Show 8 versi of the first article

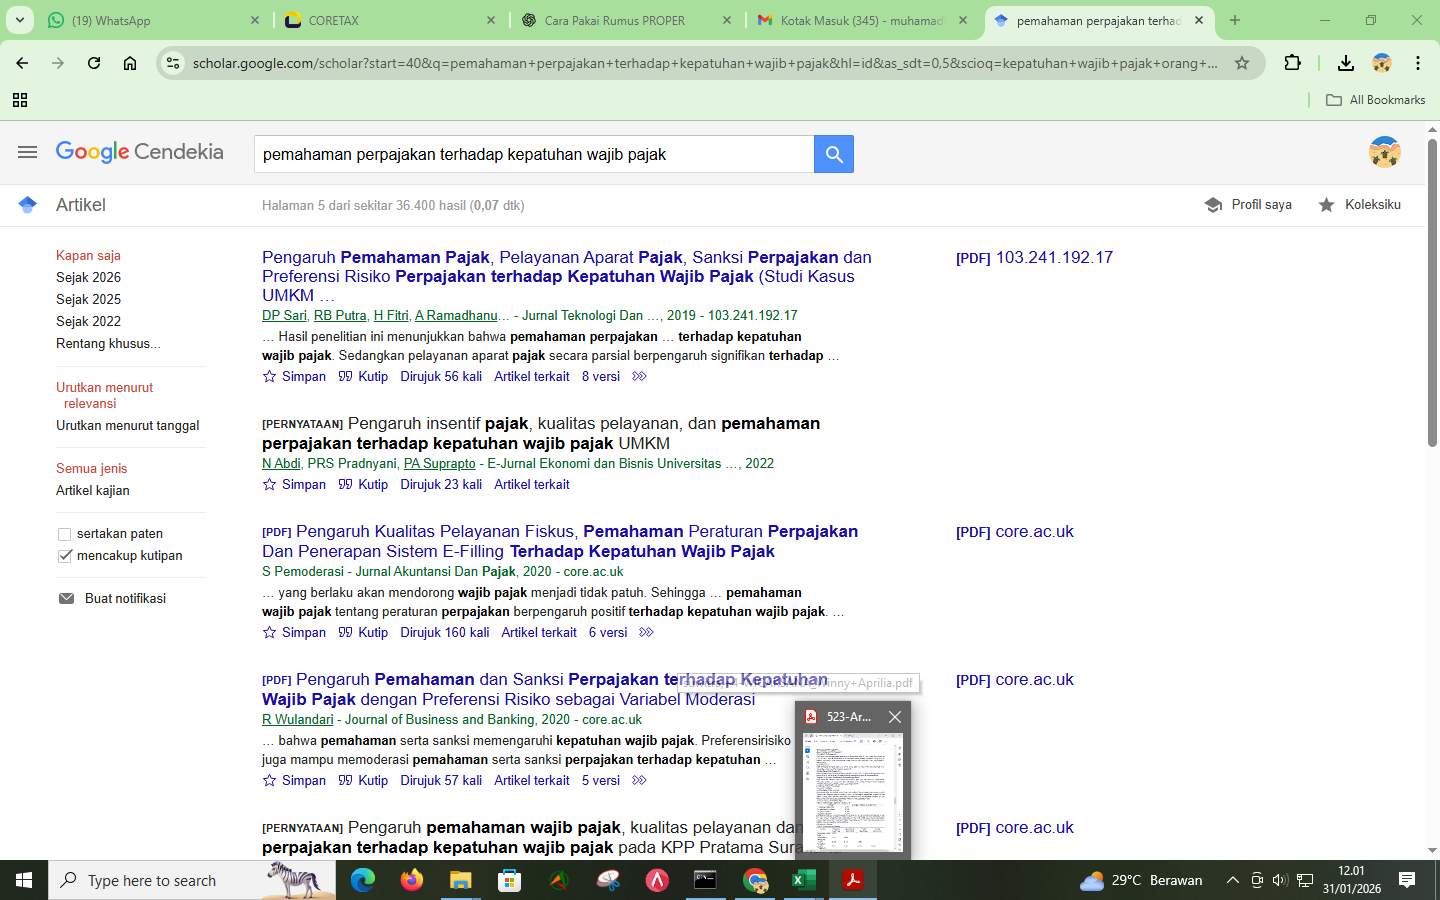click(x=599, y=377)
